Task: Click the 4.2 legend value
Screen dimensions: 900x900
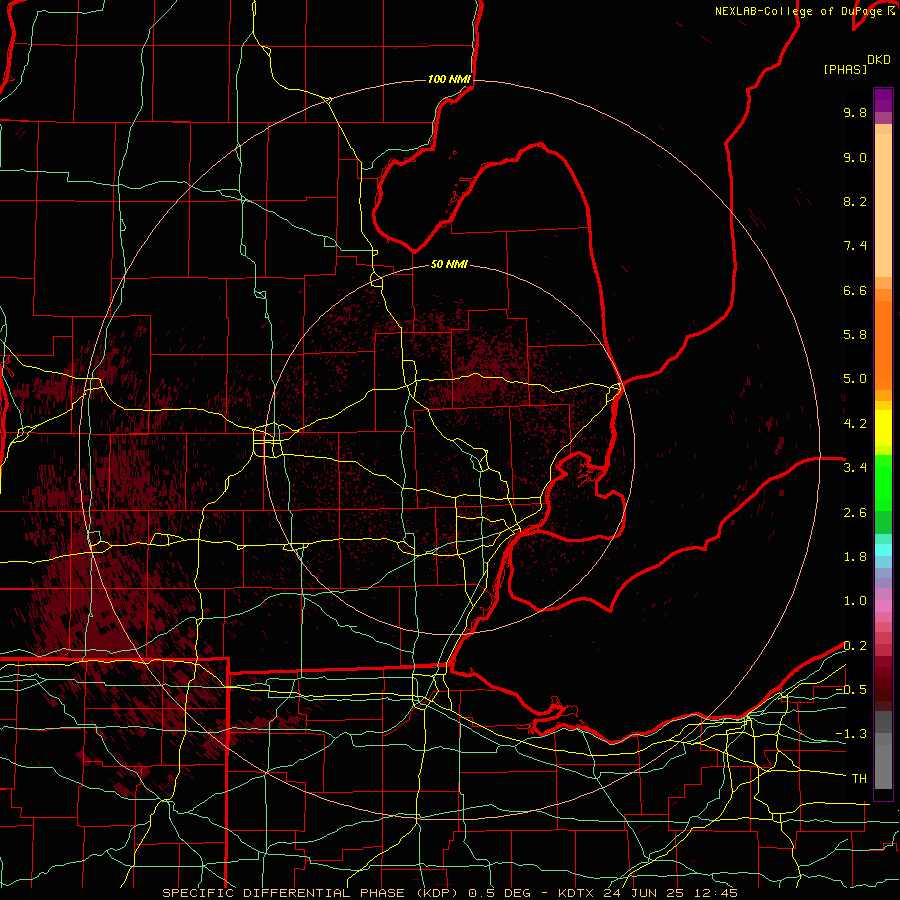Action: 855,424
